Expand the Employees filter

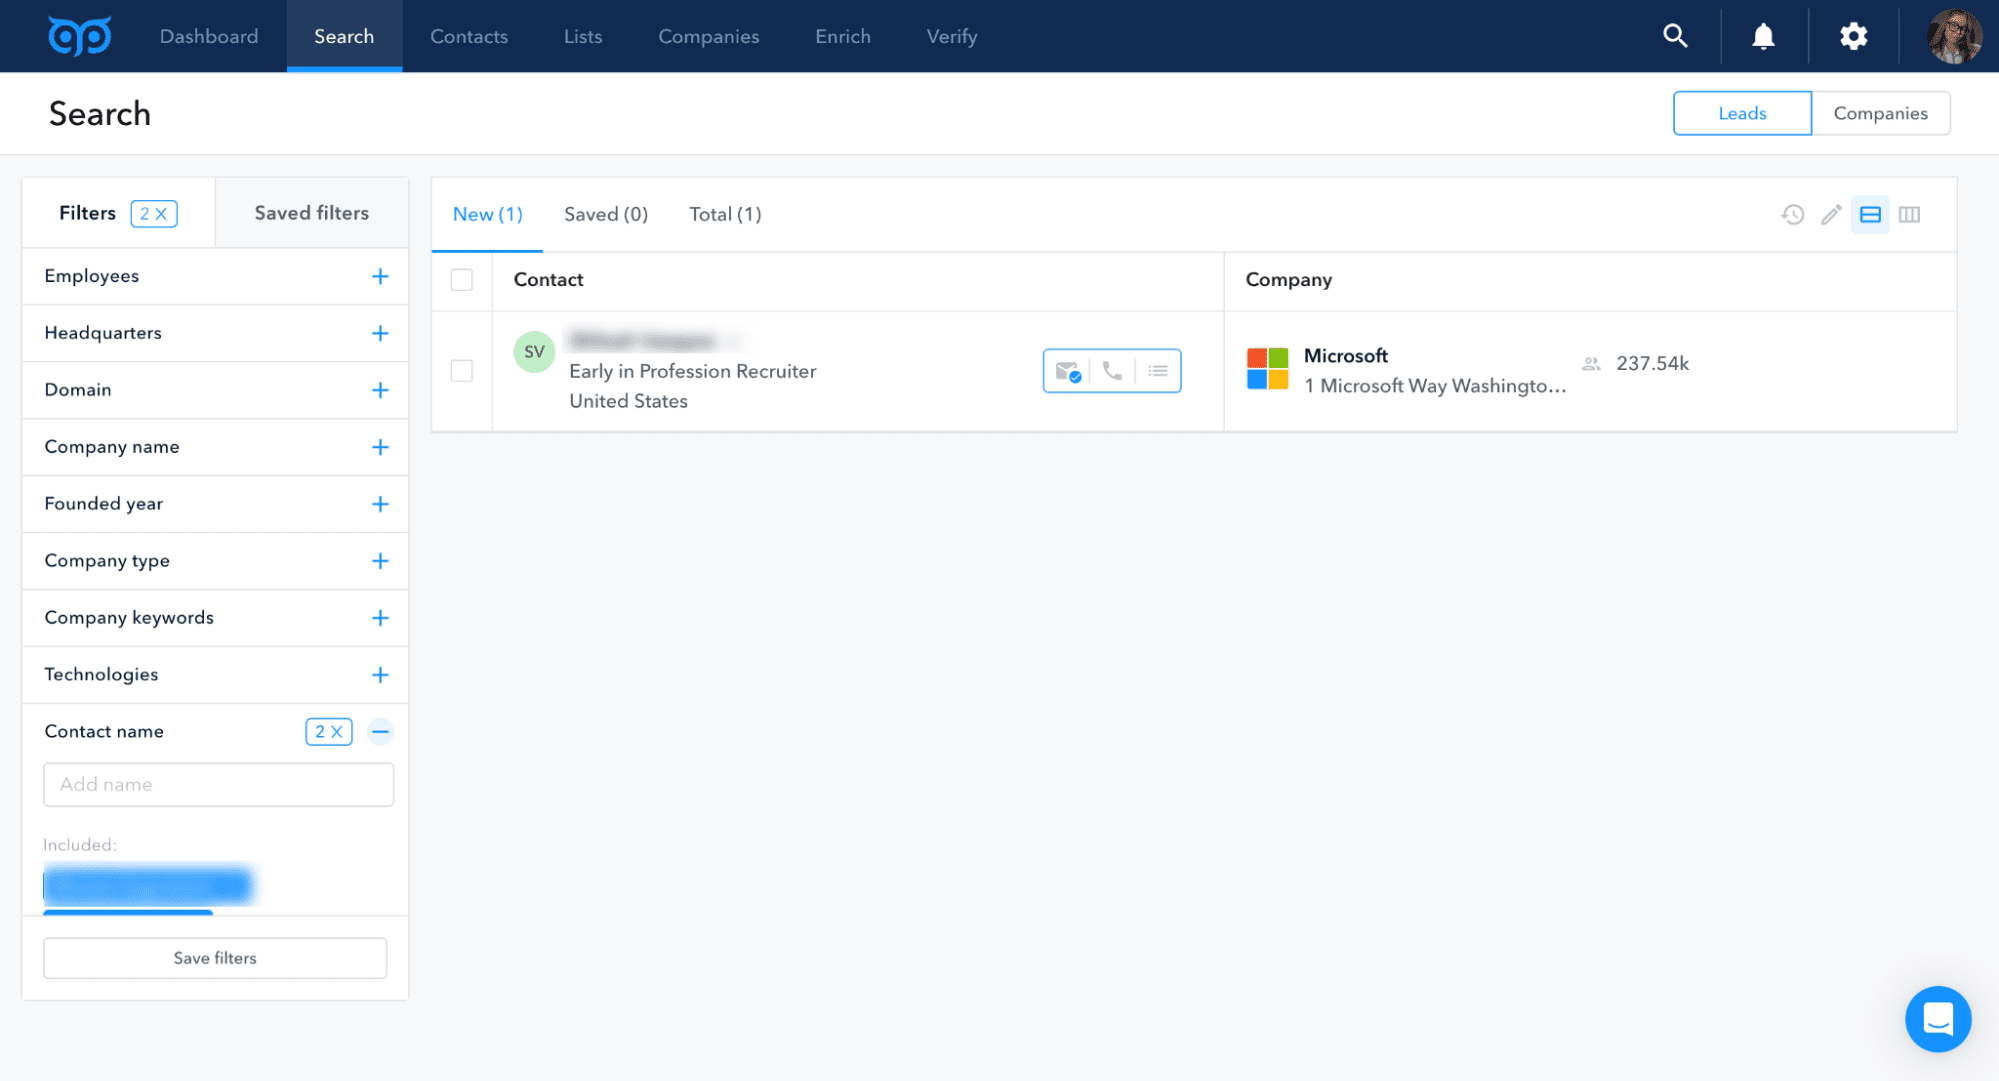380,276
